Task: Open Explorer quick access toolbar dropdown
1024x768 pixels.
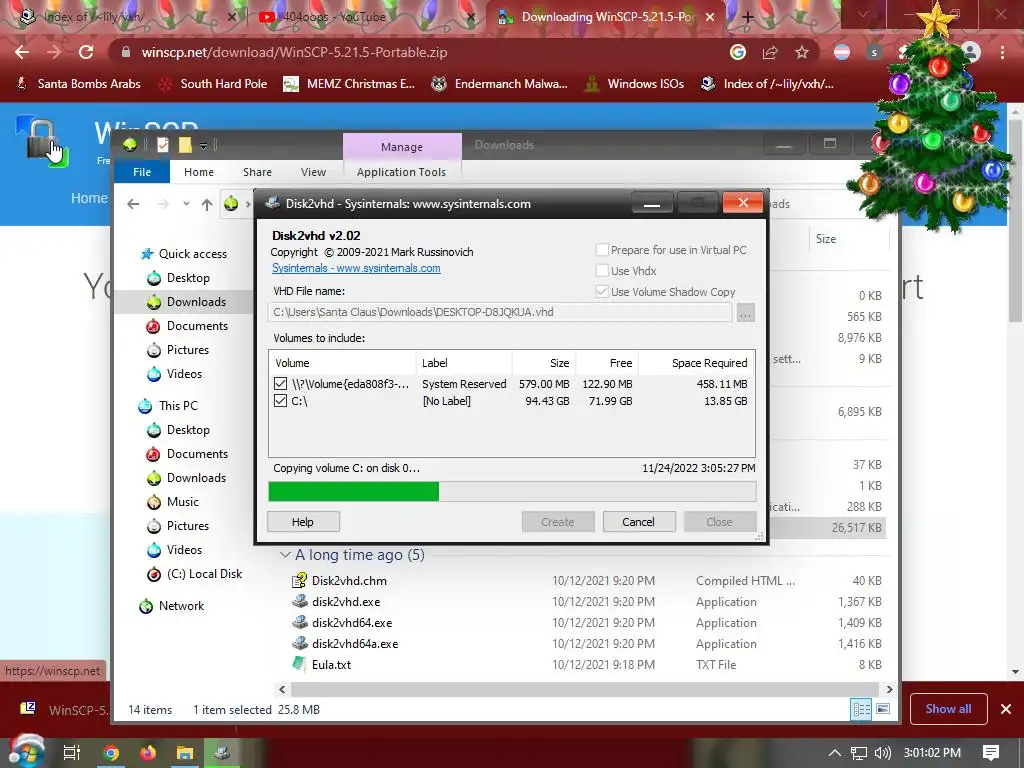Action: pos(203,146)
